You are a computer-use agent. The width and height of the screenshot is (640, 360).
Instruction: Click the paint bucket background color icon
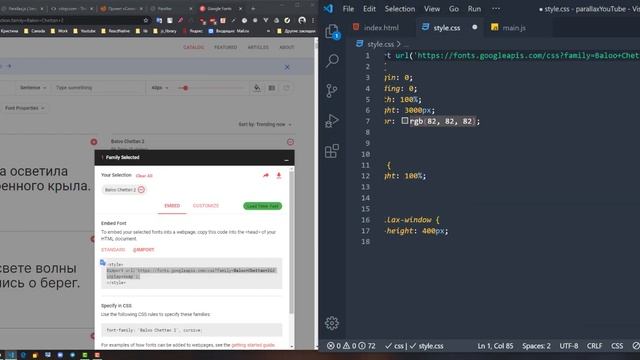pyautogui.click(x=257, y=88)
